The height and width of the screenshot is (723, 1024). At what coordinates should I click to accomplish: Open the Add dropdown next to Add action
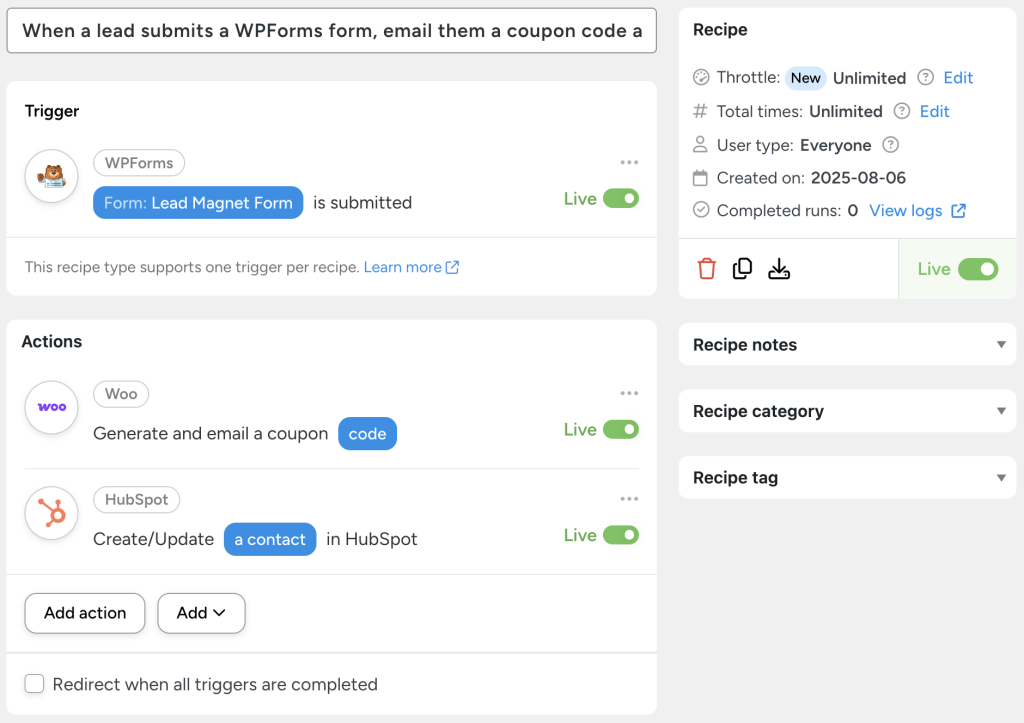pyautogui.click(x=201, y=613)
